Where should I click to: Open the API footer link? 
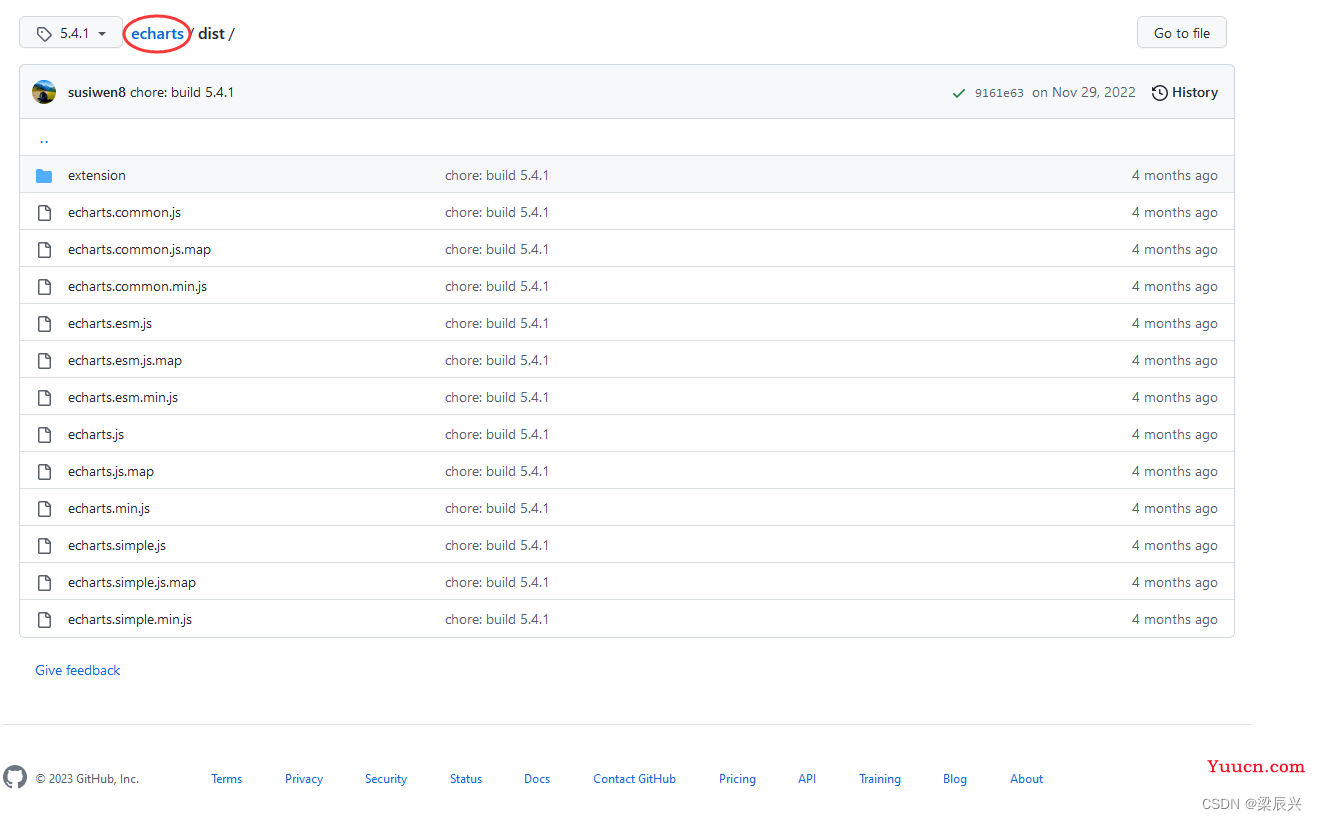coord(807,779)
